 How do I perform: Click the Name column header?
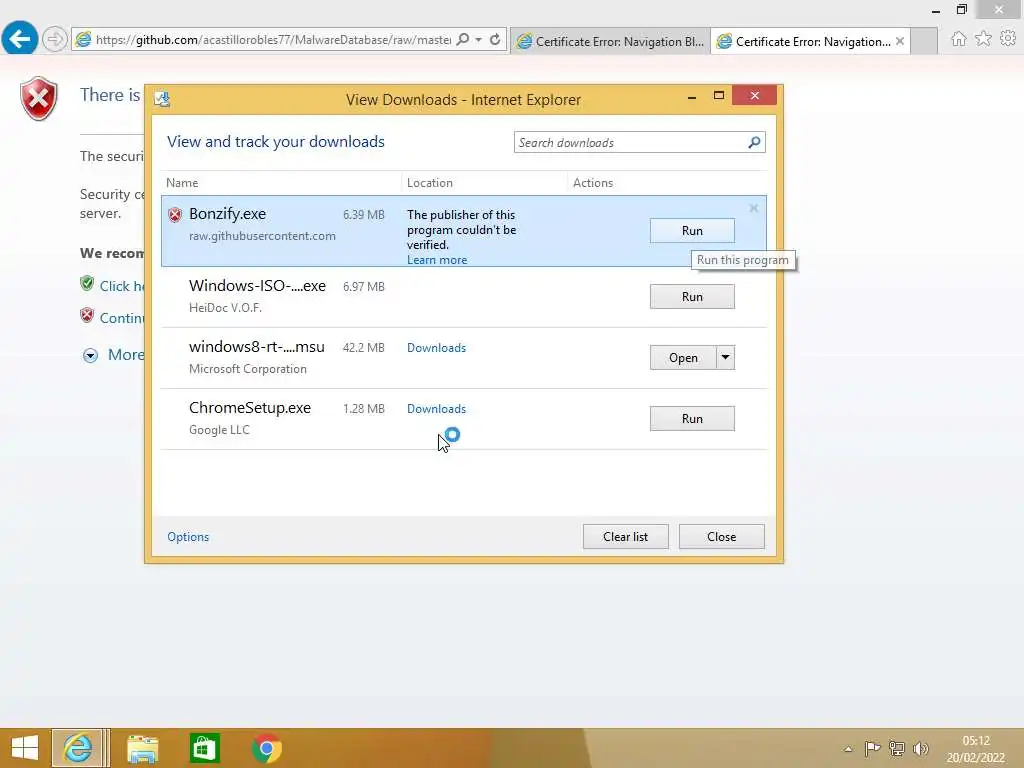coord(182,183)
